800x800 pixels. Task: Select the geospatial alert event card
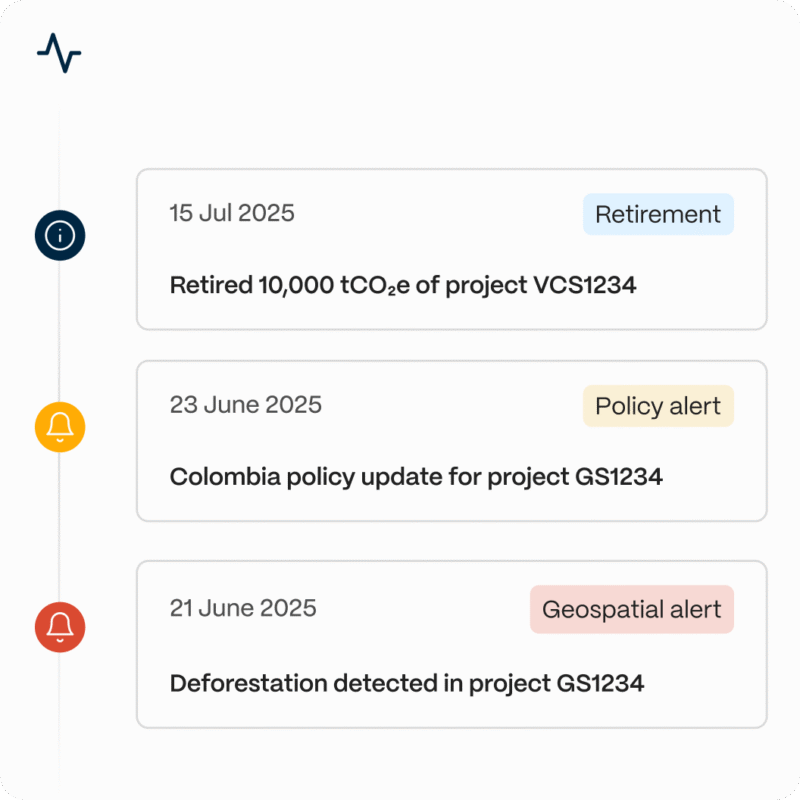tap(452, 644)
